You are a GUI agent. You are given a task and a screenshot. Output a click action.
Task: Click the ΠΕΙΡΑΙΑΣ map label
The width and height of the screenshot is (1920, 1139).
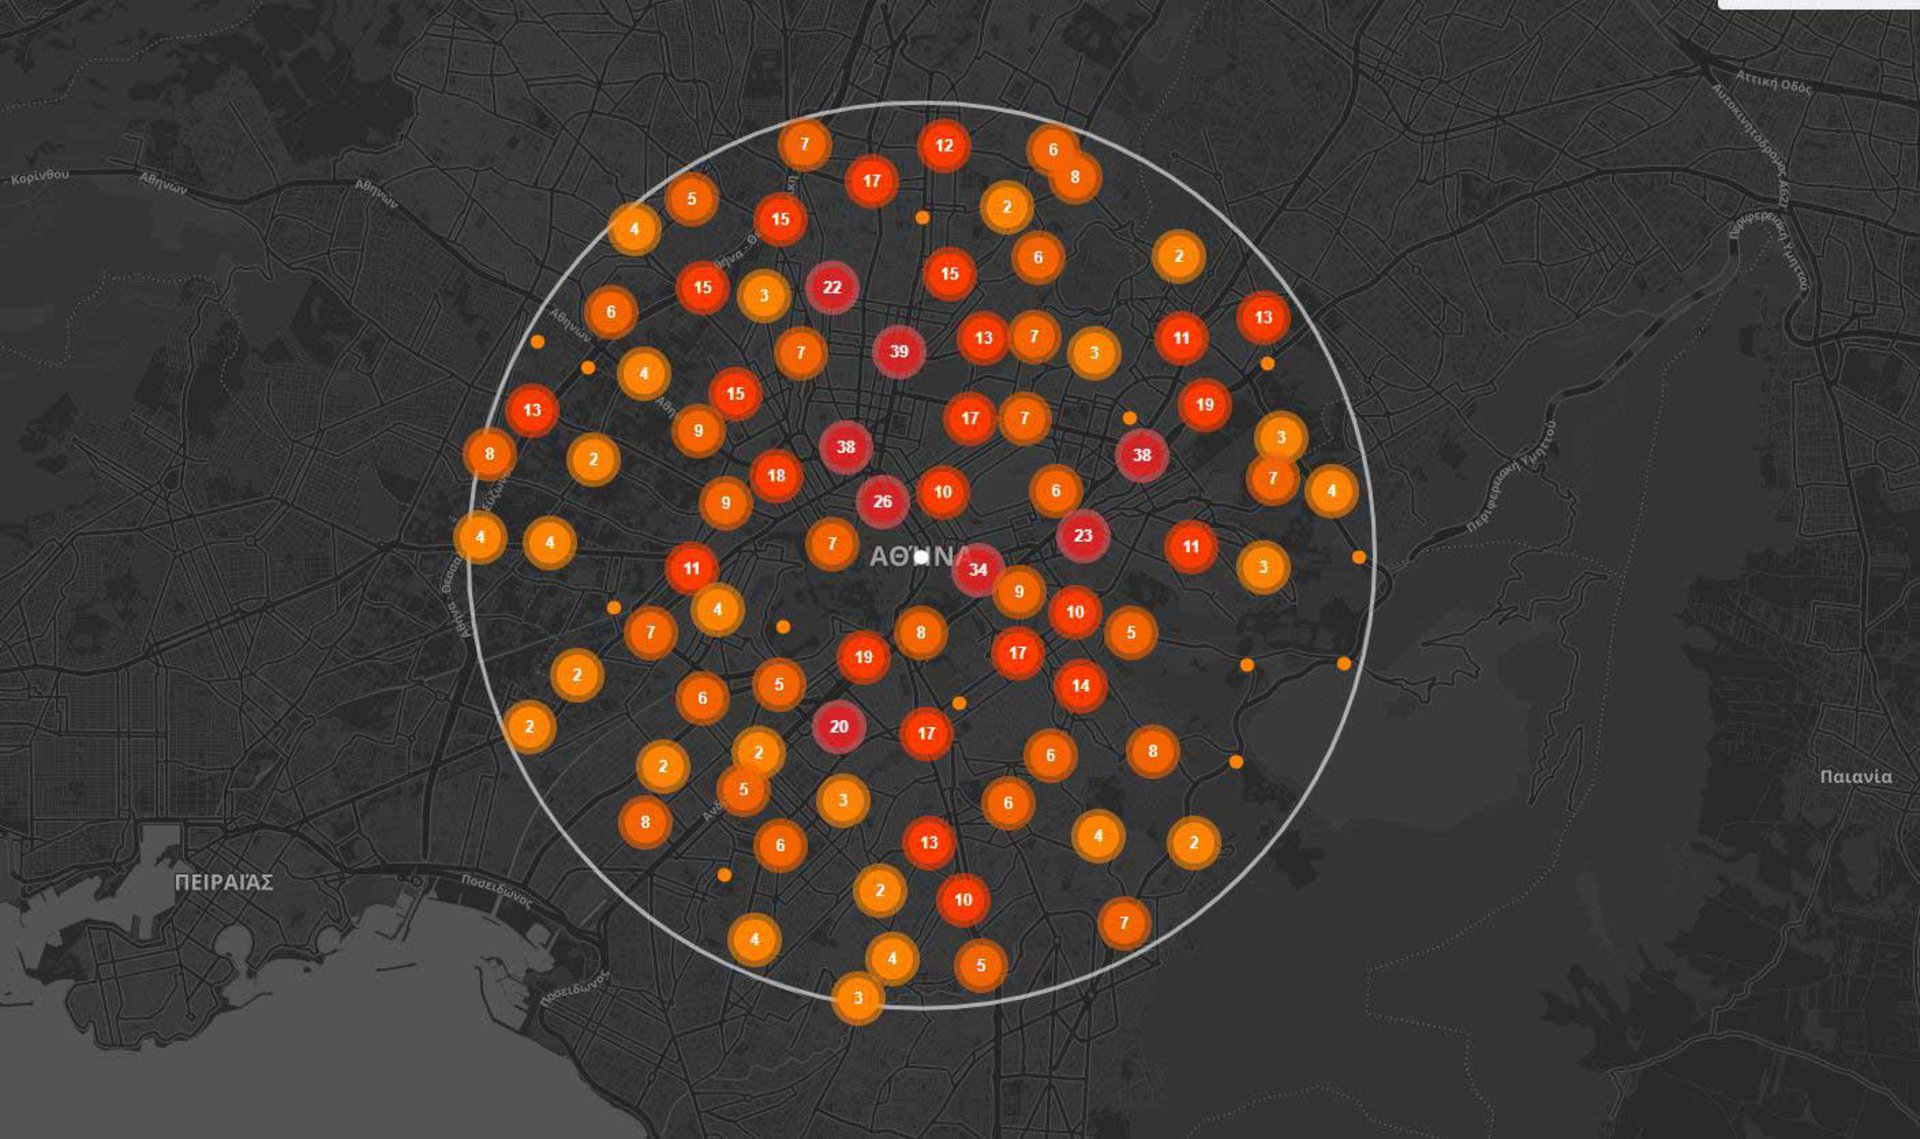click(x=224, y=882)
